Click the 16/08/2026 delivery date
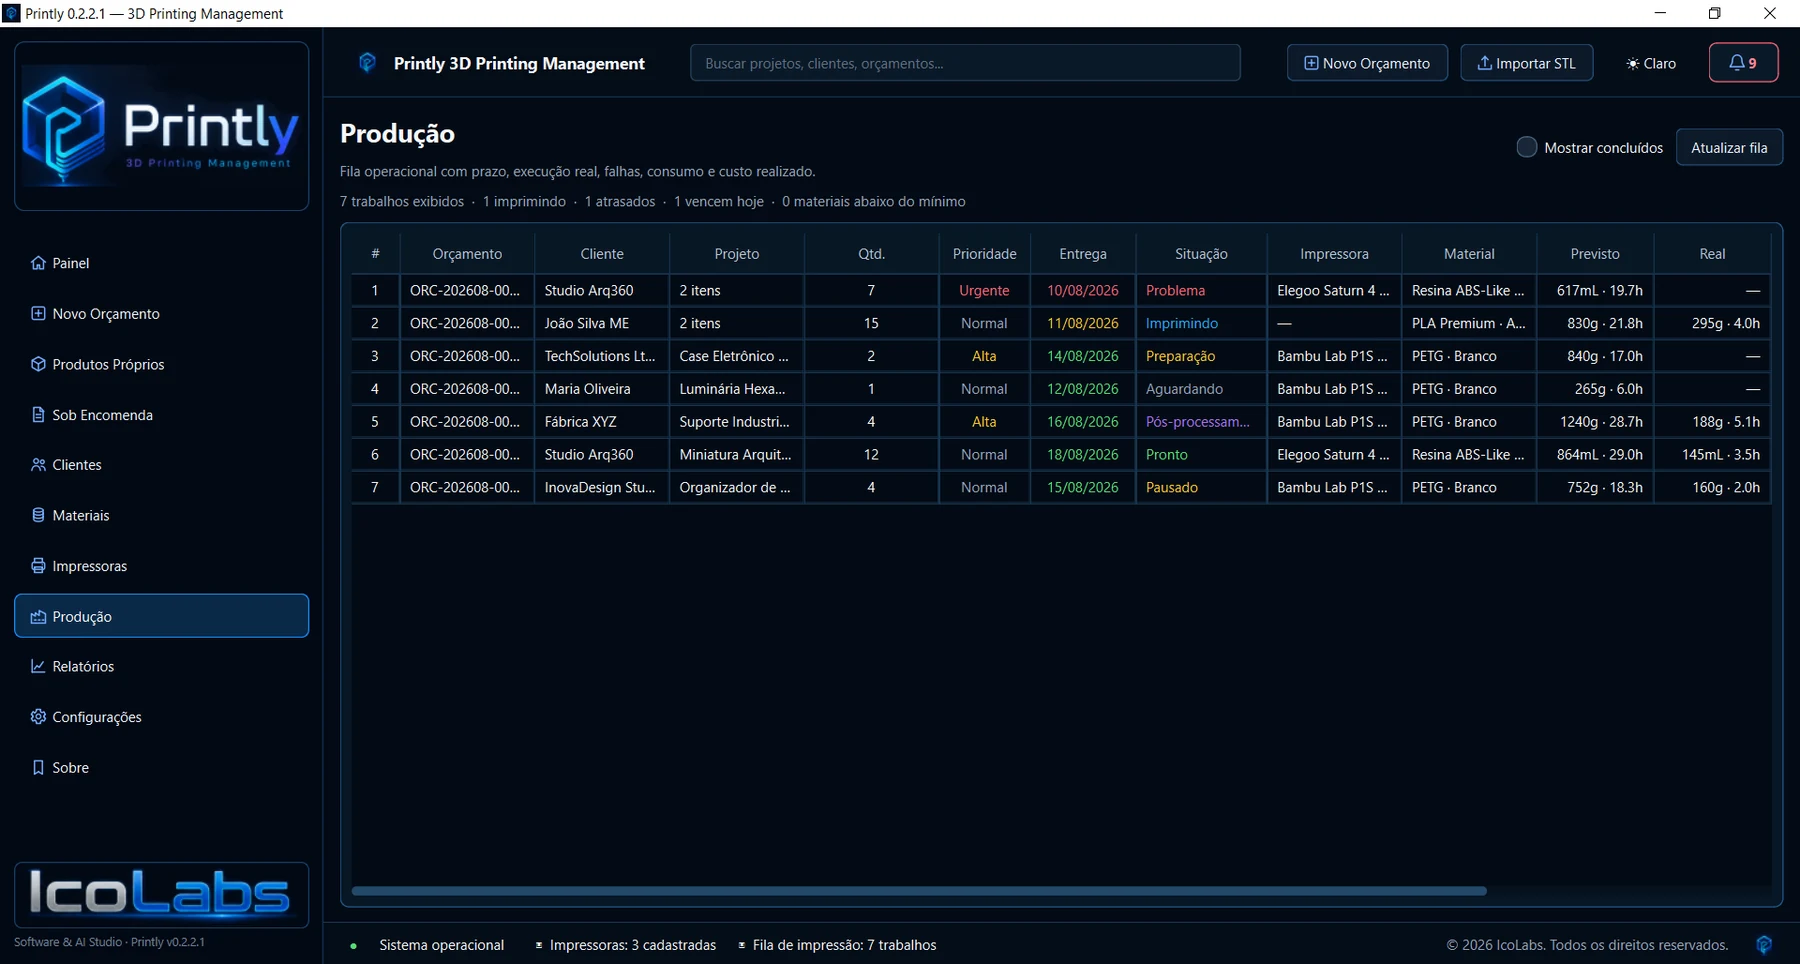 [1083, 422]
